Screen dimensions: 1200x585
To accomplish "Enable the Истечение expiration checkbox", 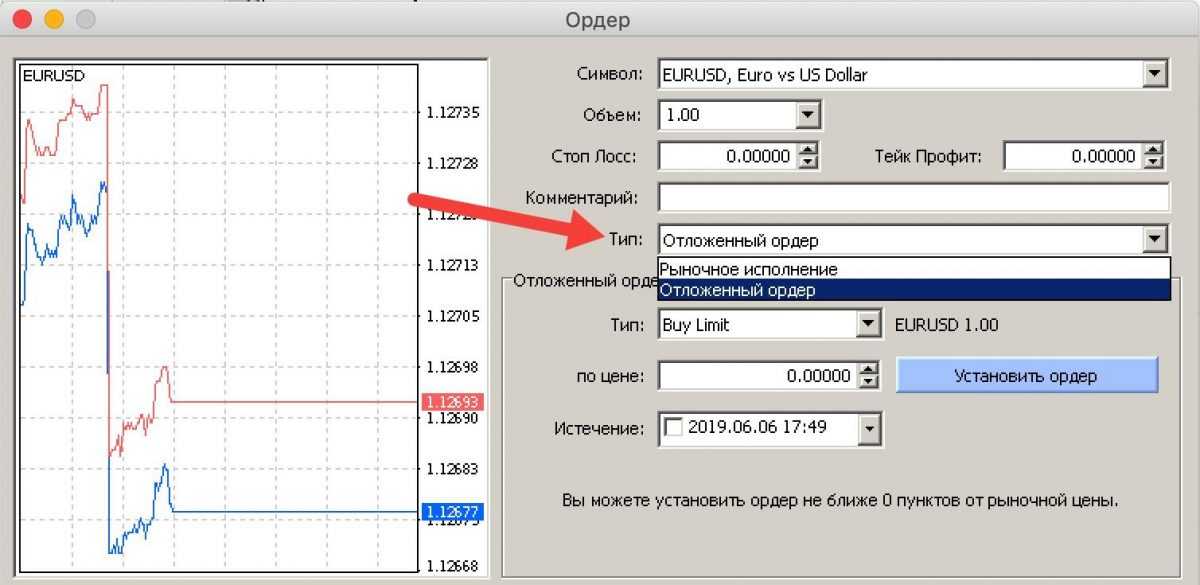I will click(674, 428).
